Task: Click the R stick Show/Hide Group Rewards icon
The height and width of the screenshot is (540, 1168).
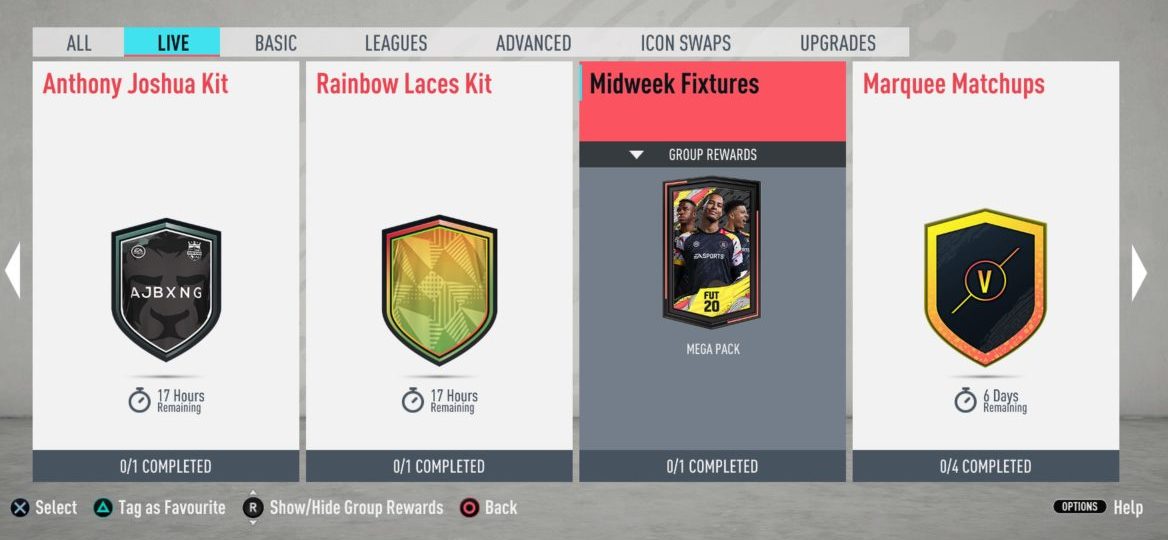Action: click(253, 508)
